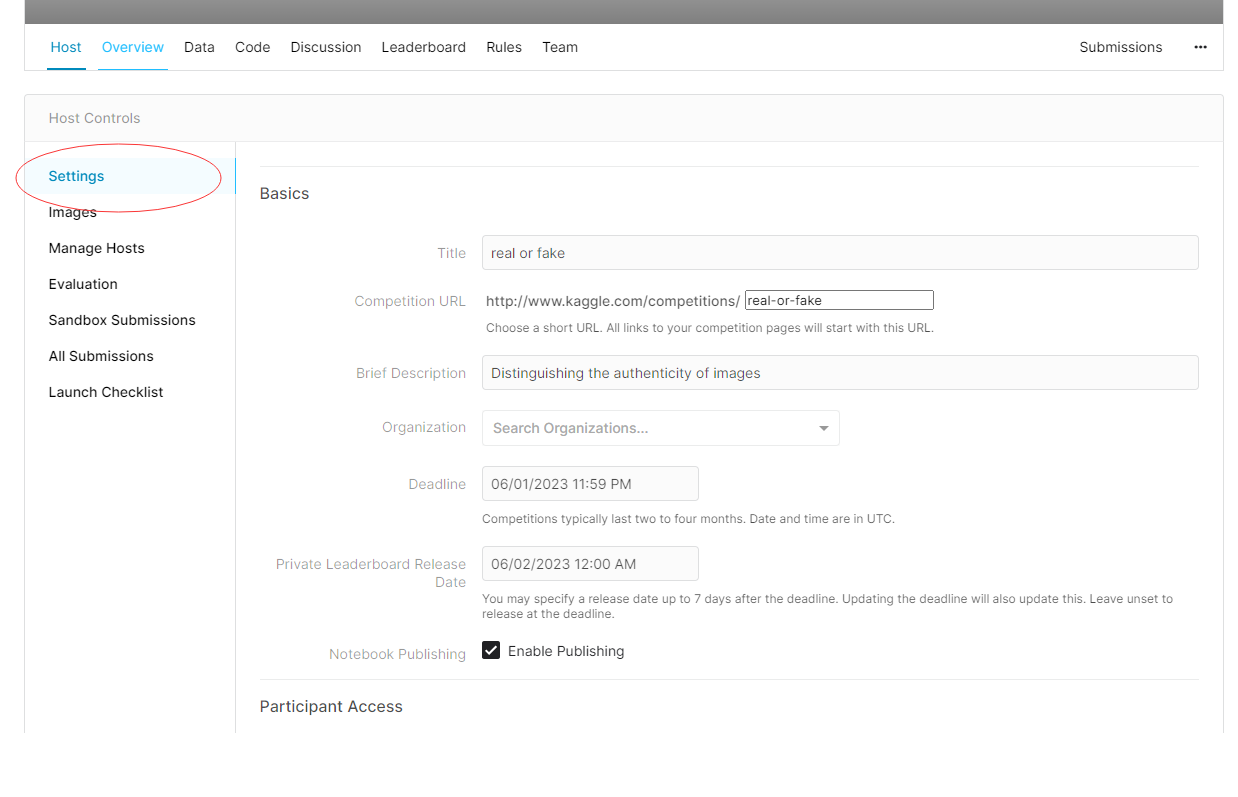This screenshot has width=1238, height=797.
Task: Expand the Search Organizations dropdown arrow
Action: tap(823, 428)
